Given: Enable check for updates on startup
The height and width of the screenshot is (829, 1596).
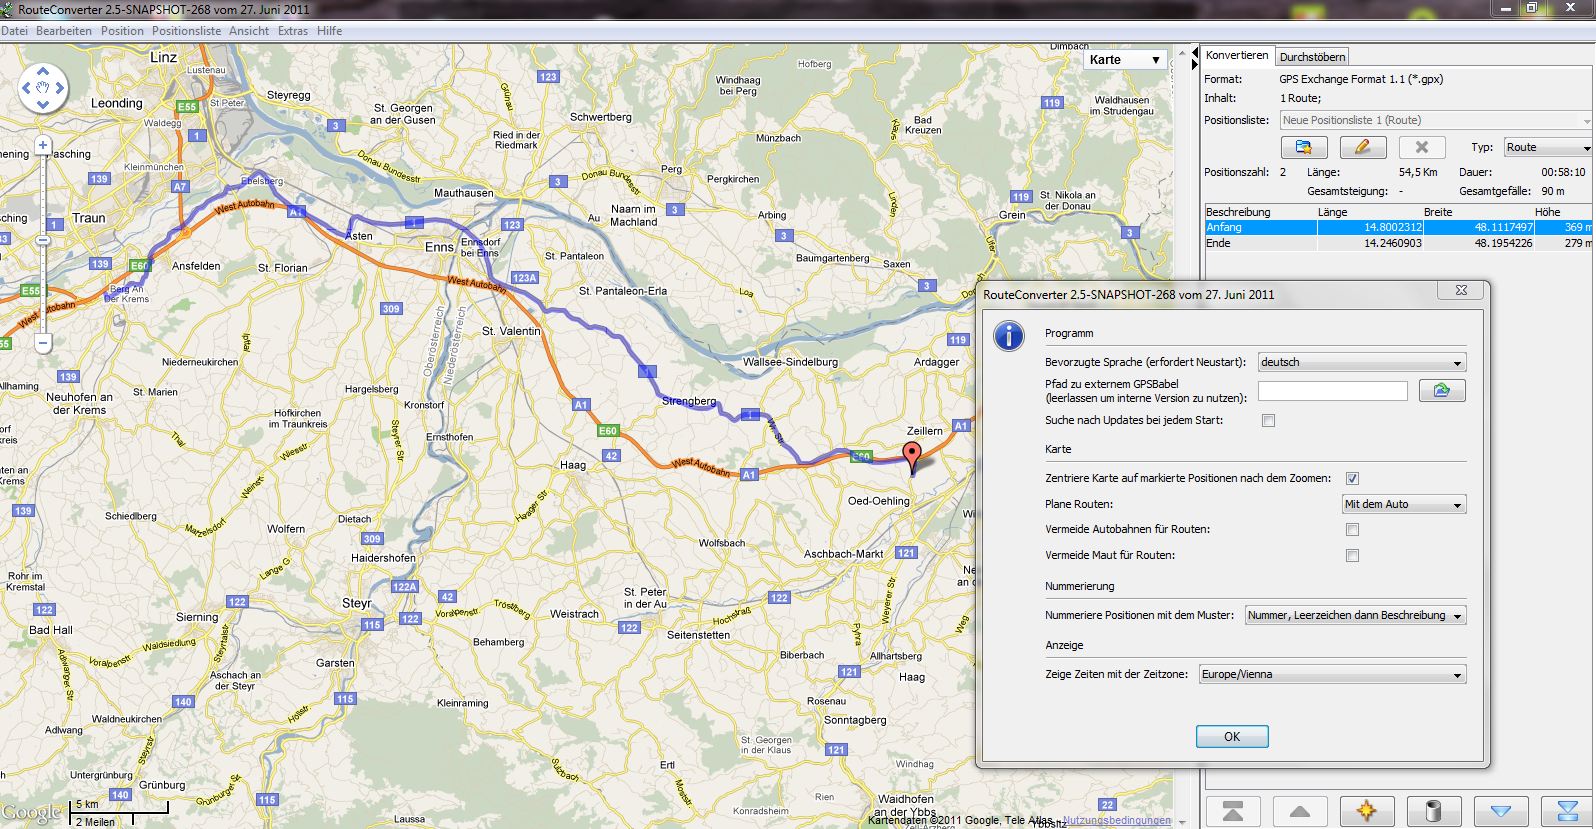Looking at the screenshot, I should coord(1268,421).
